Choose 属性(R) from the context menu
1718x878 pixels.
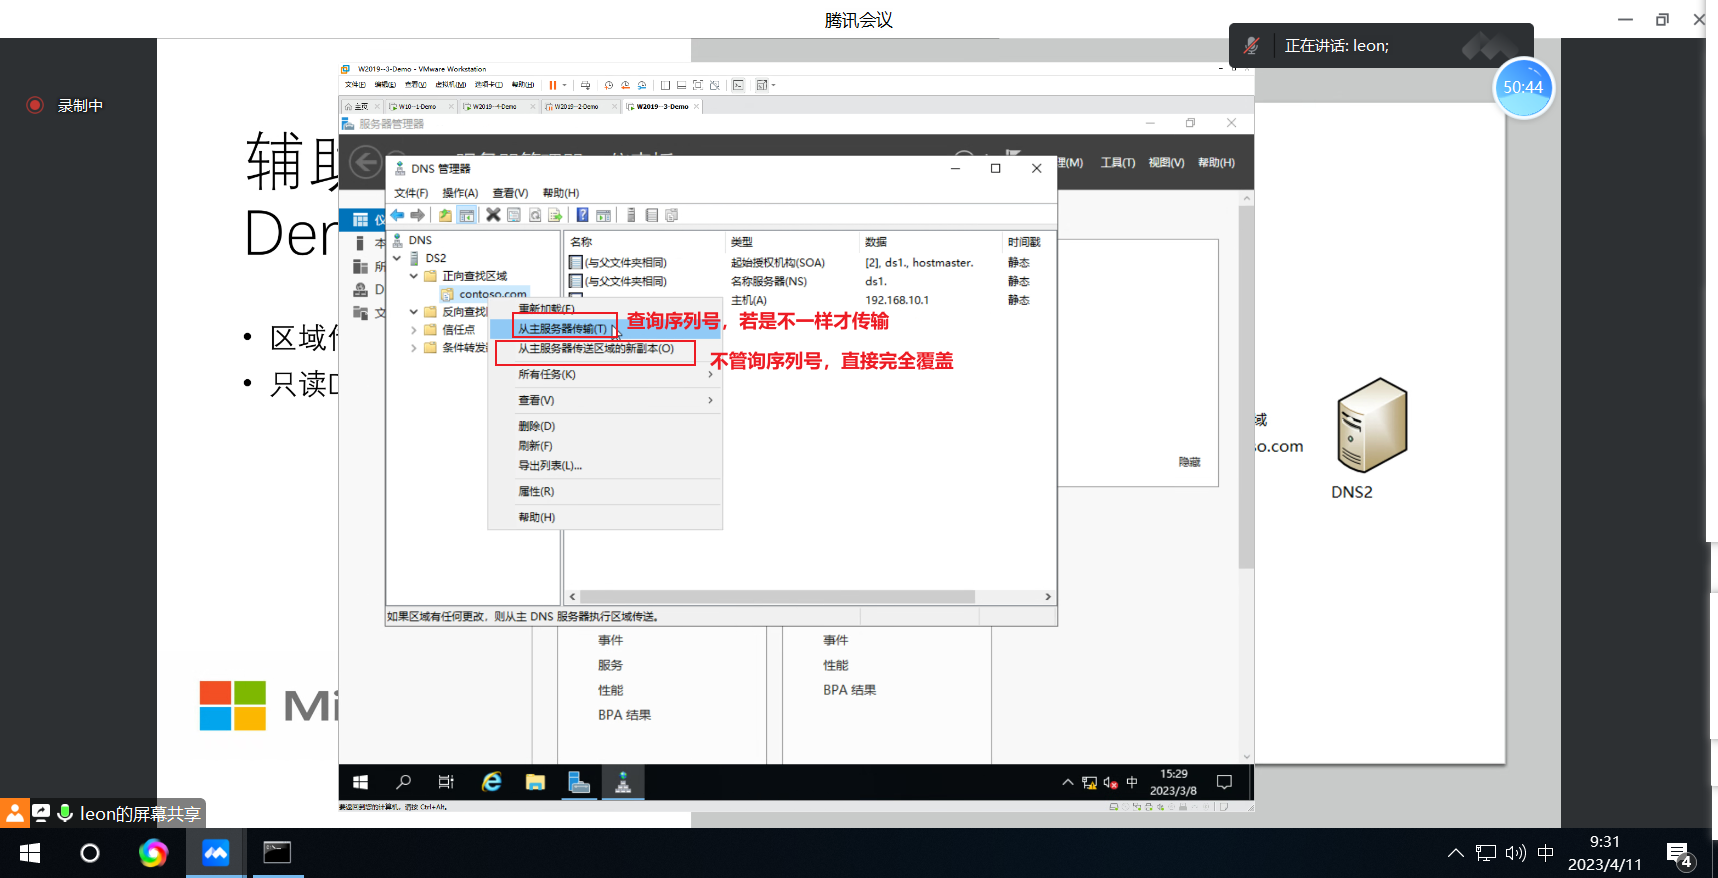pos(536,491)
